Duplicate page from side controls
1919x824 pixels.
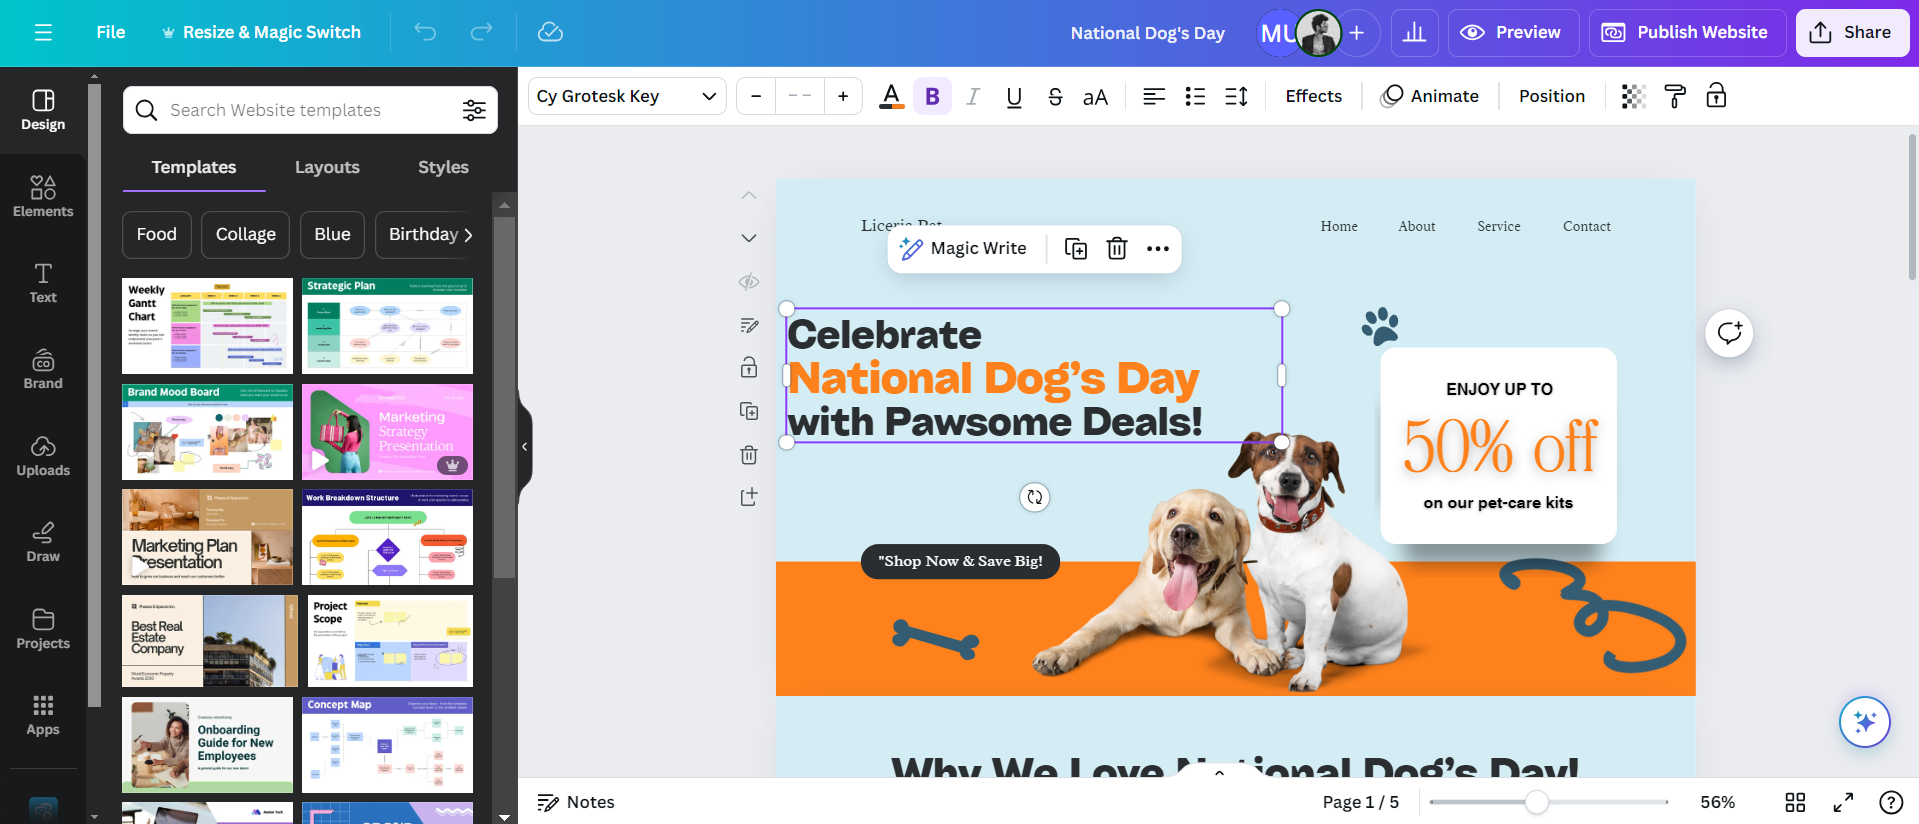(x=749, y=411)
